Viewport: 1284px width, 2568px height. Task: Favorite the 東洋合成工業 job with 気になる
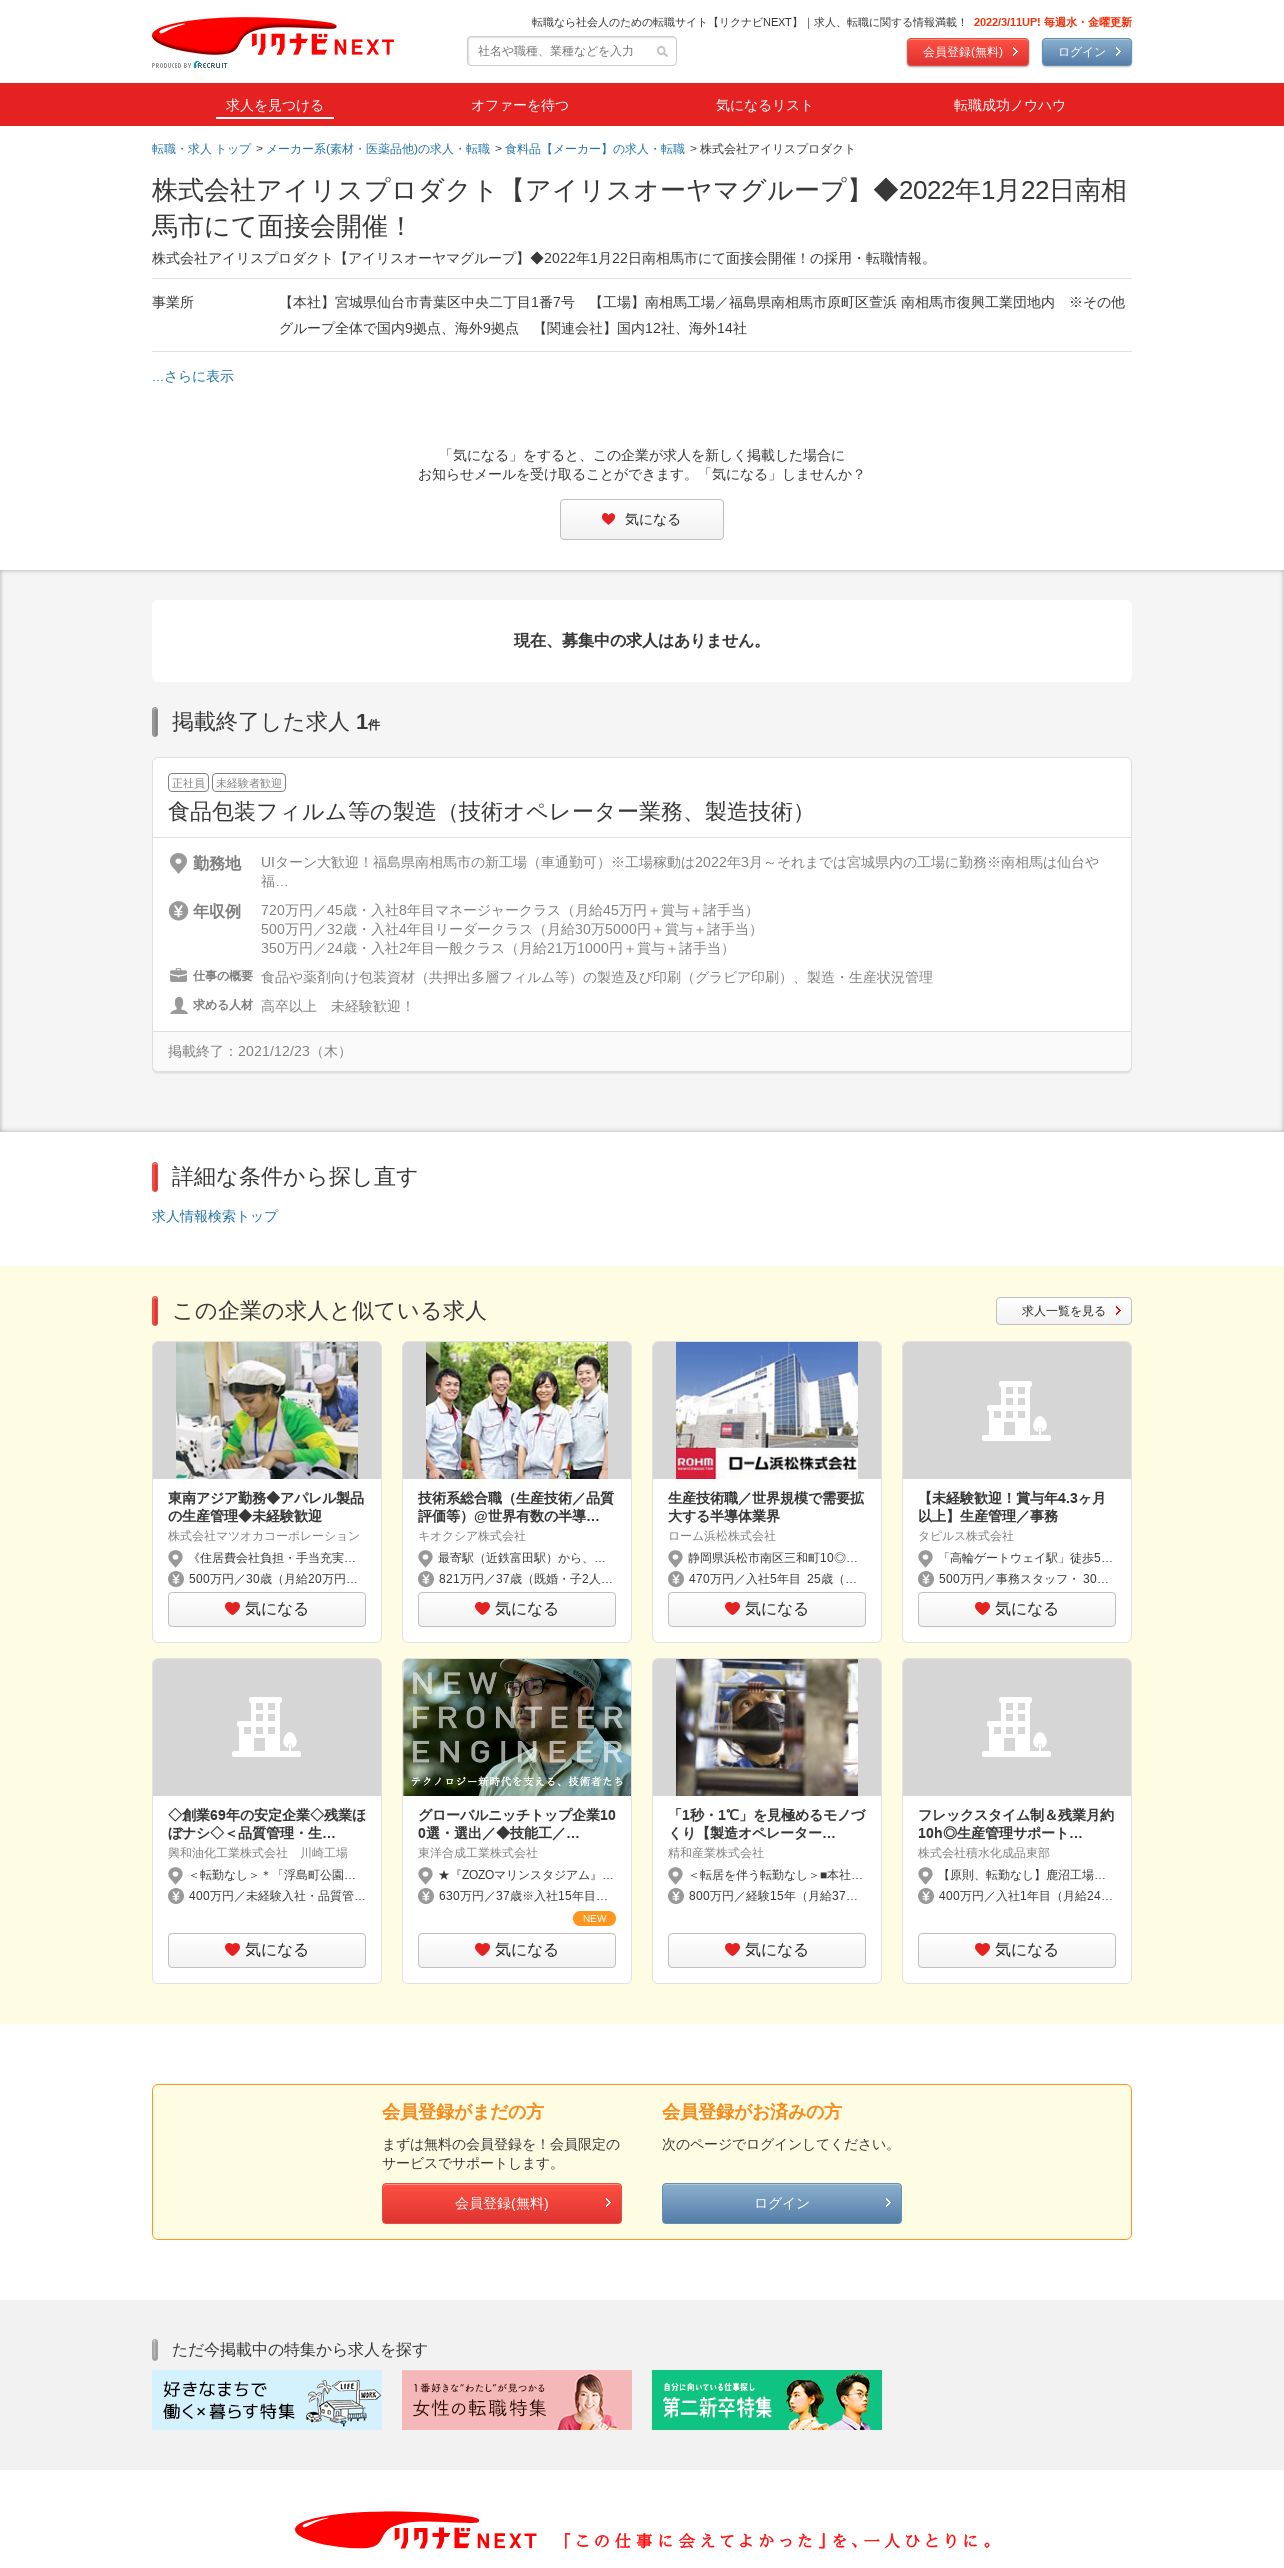(x=517, y=1950)
